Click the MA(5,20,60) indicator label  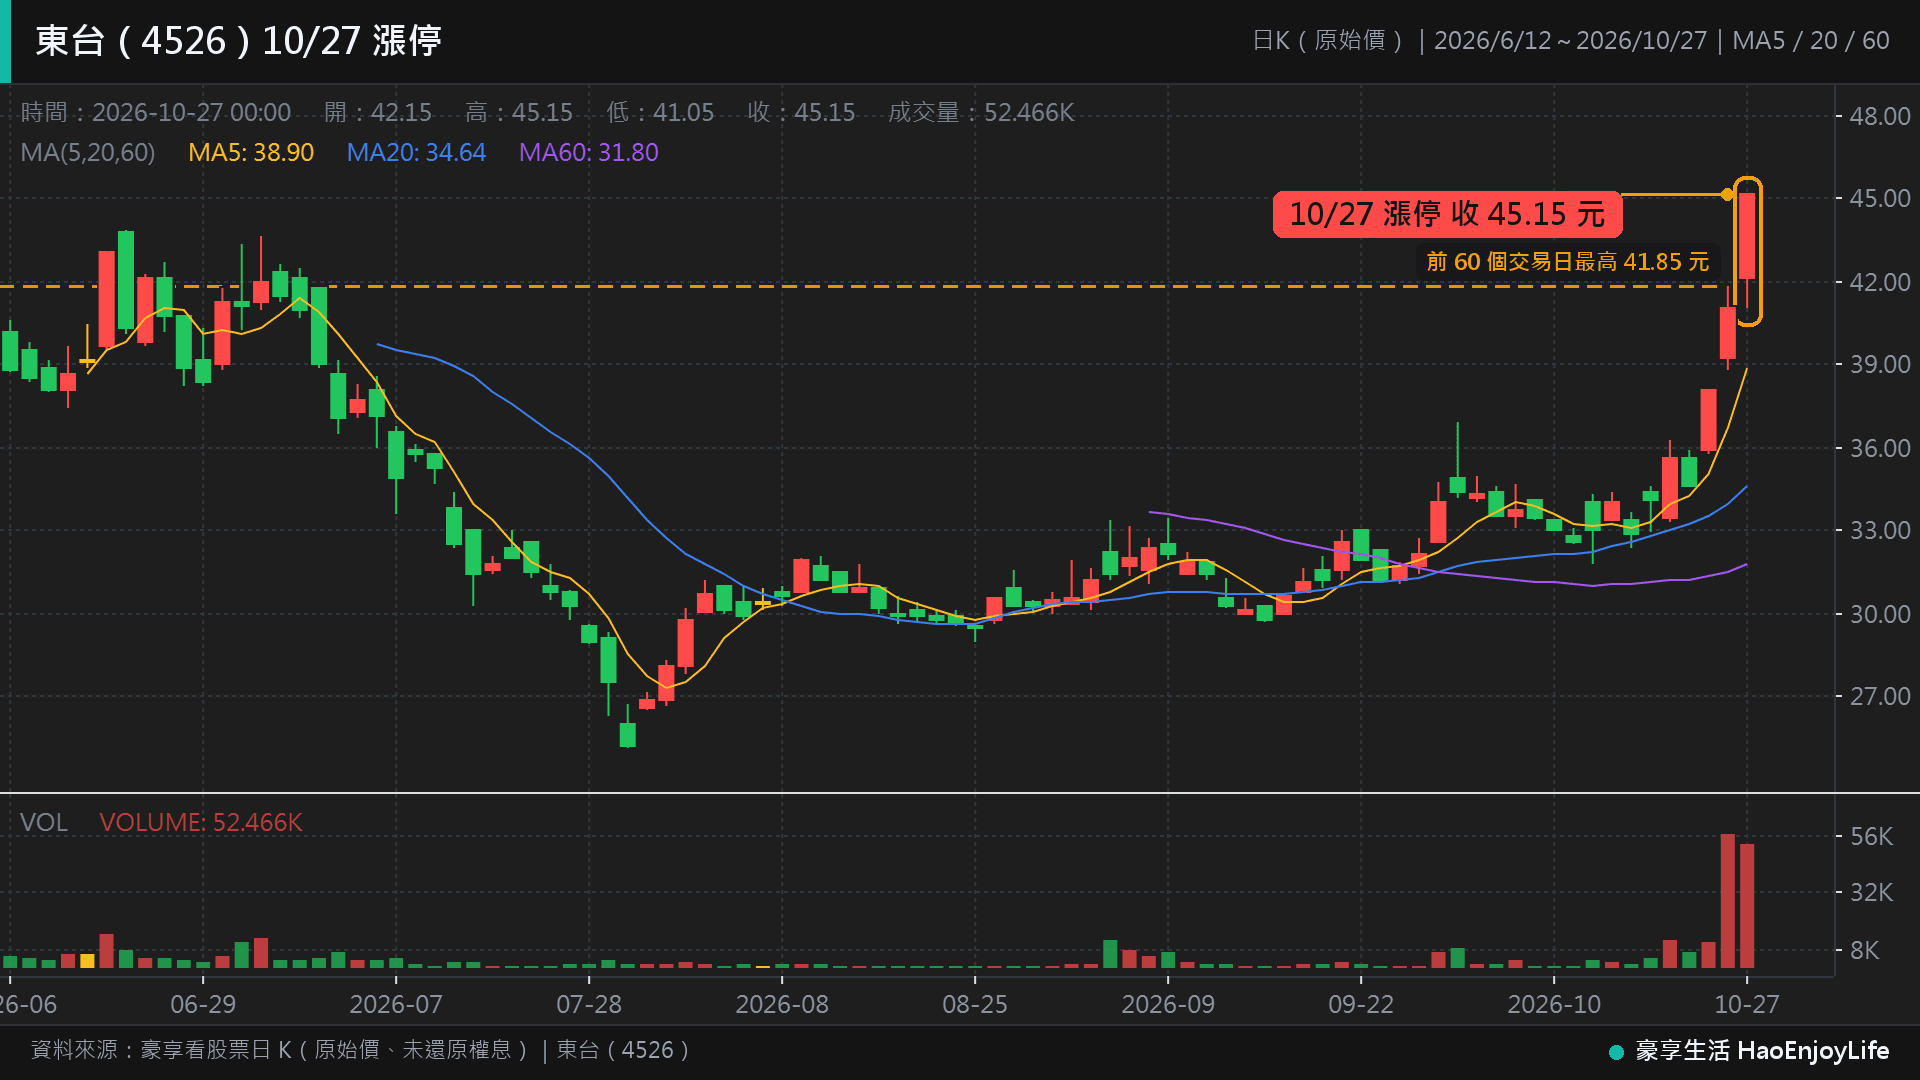point(88,153)
